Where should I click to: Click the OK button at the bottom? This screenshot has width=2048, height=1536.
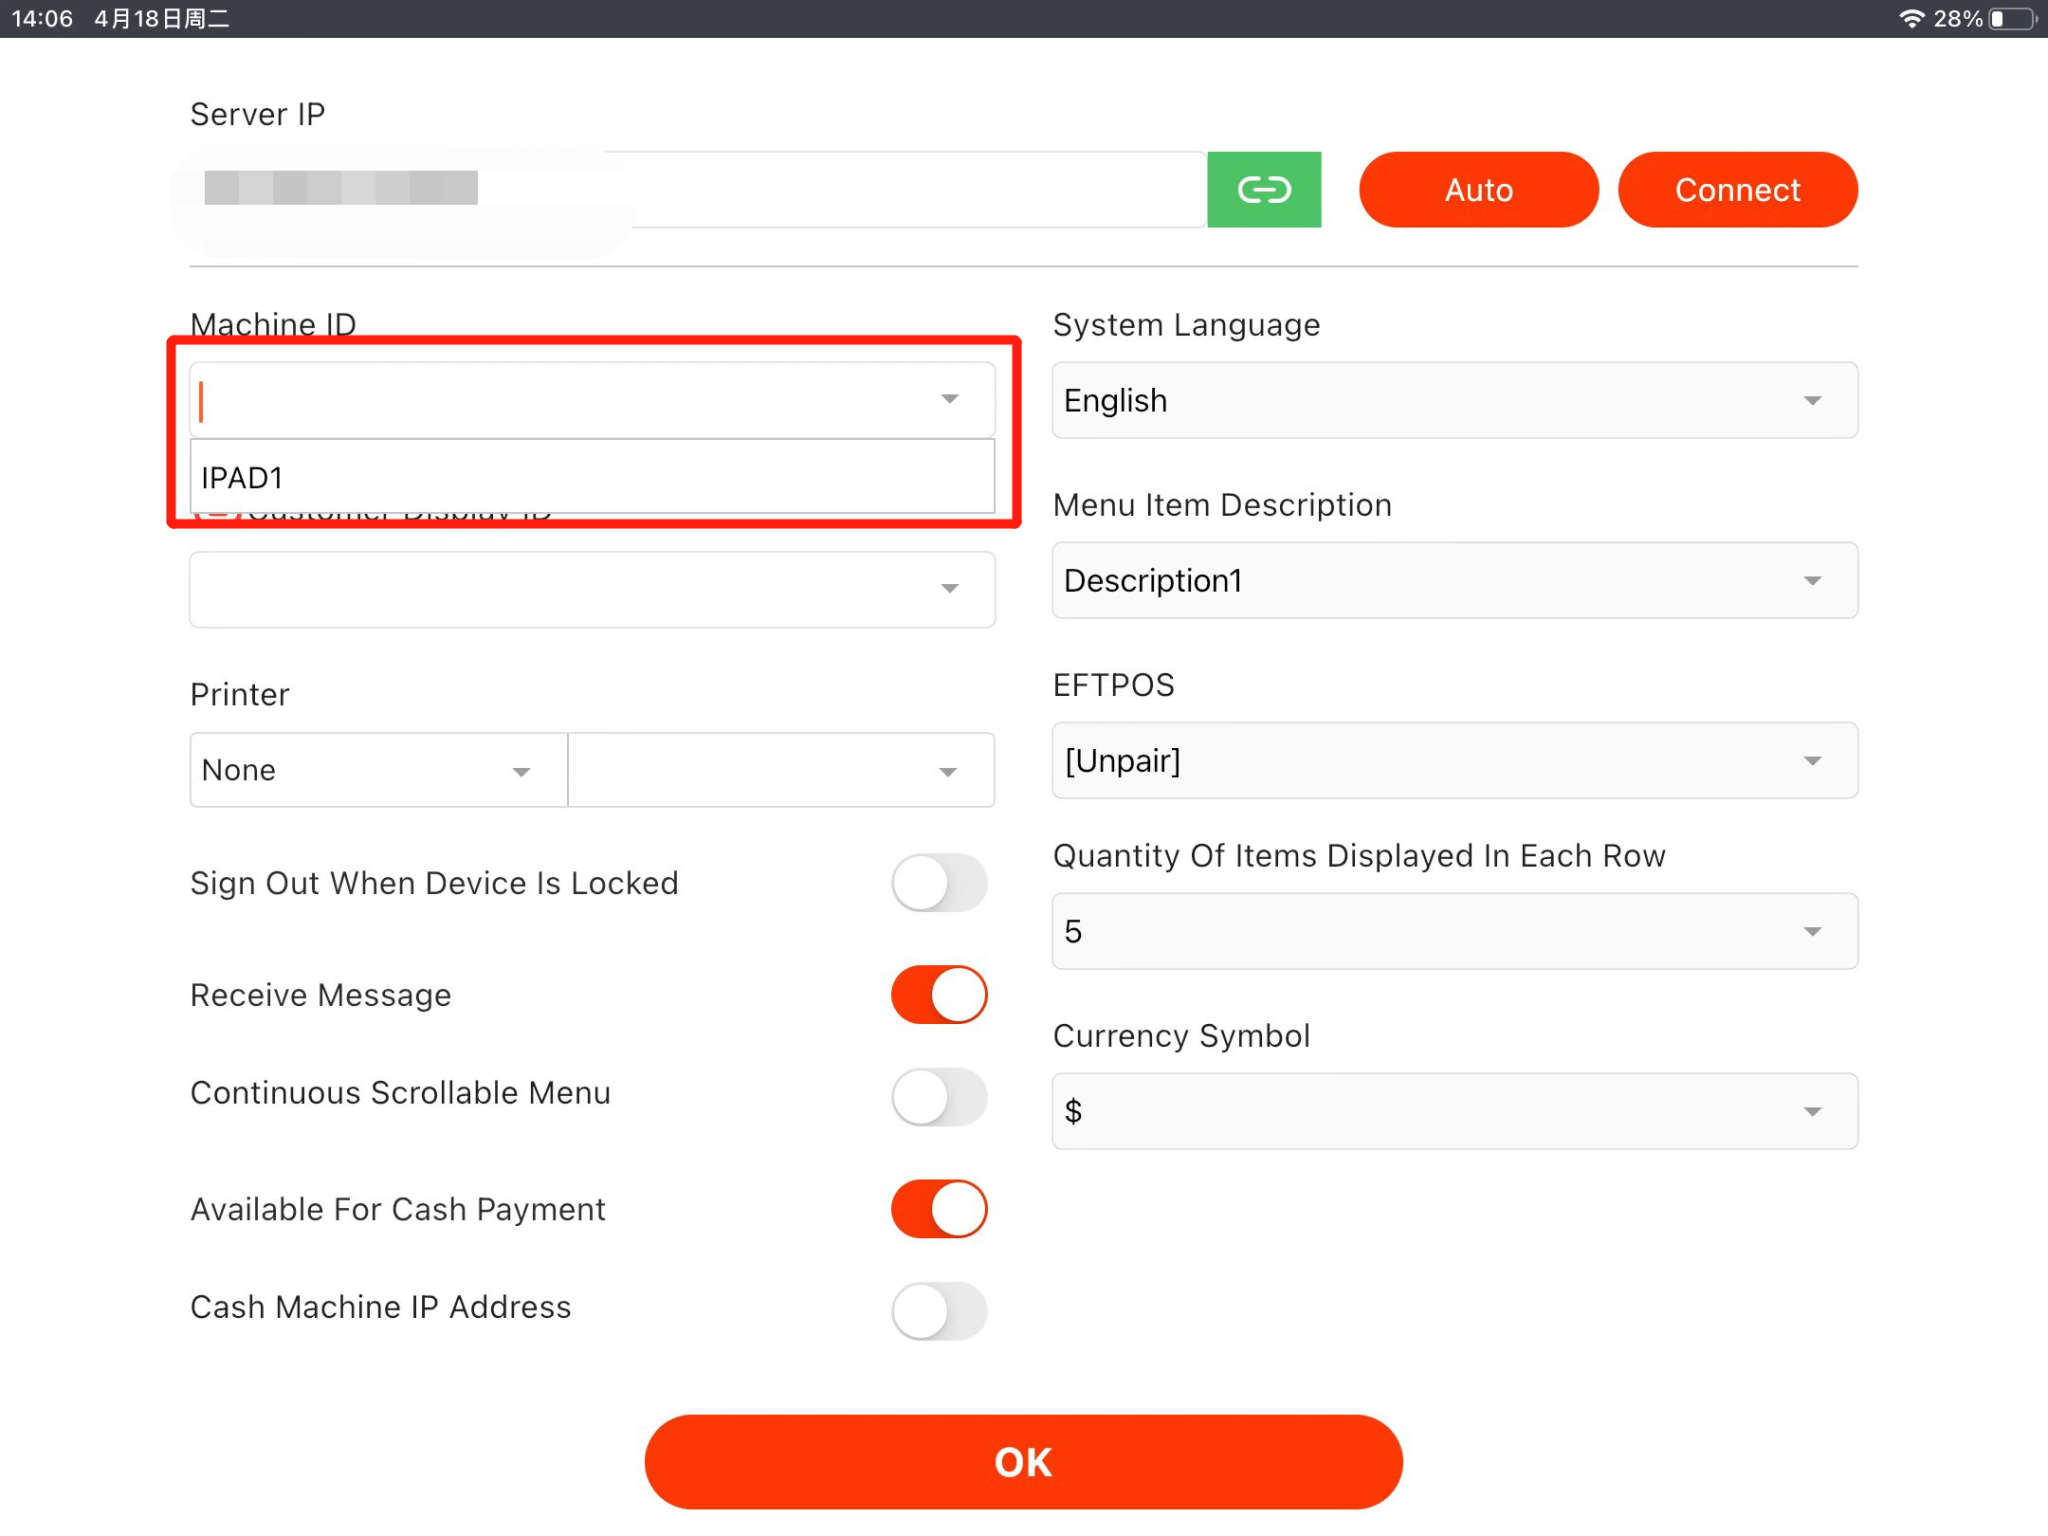(x=1023, y=1461)
